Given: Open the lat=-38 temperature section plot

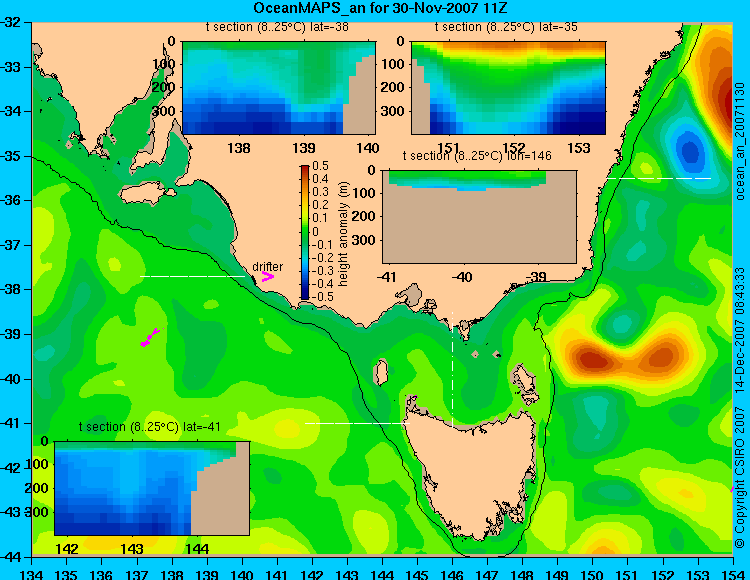Looking at the screenshot, I should tap(279, 88).
